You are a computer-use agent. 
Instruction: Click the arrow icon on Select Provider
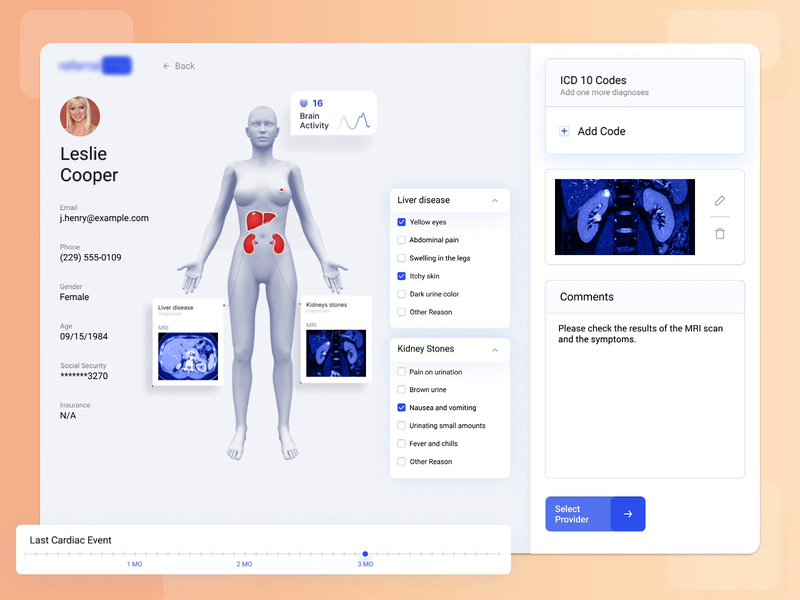(x=627, y=514)
